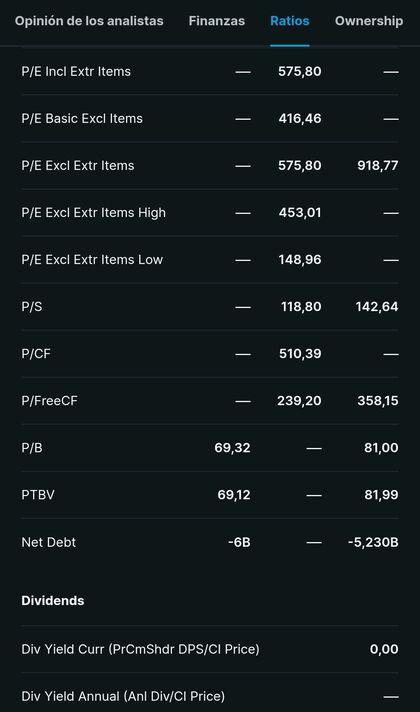The width and height of the screenshot is (420, 712).
Task: Select the Dividends section heading
Action: pos(53,601)
